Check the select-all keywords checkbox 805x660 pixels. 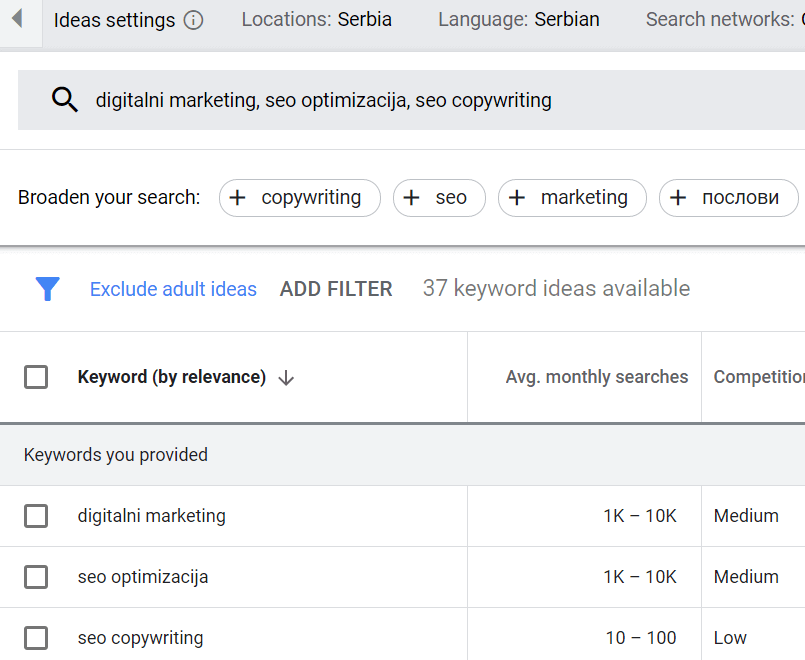37,377
